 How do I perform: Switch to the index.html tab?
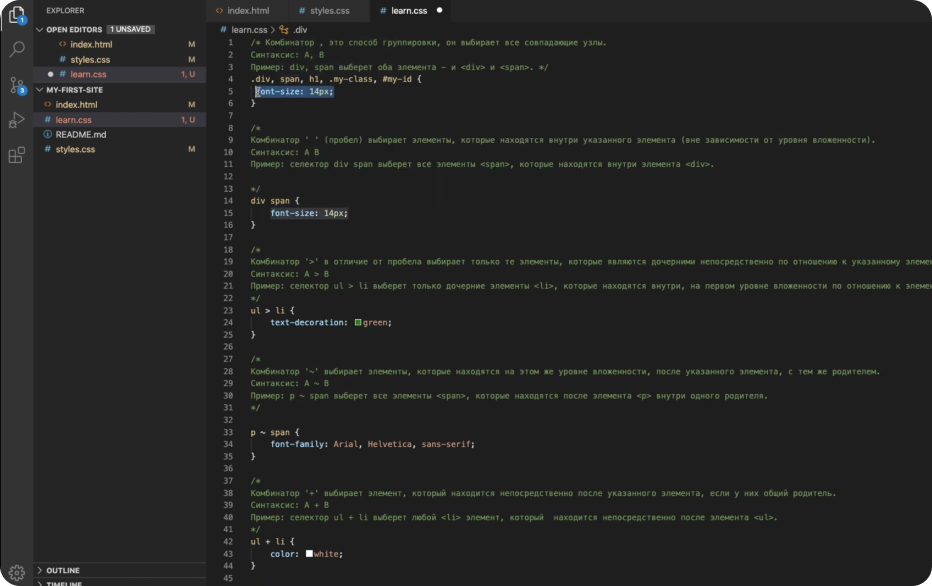click(248, 11)
